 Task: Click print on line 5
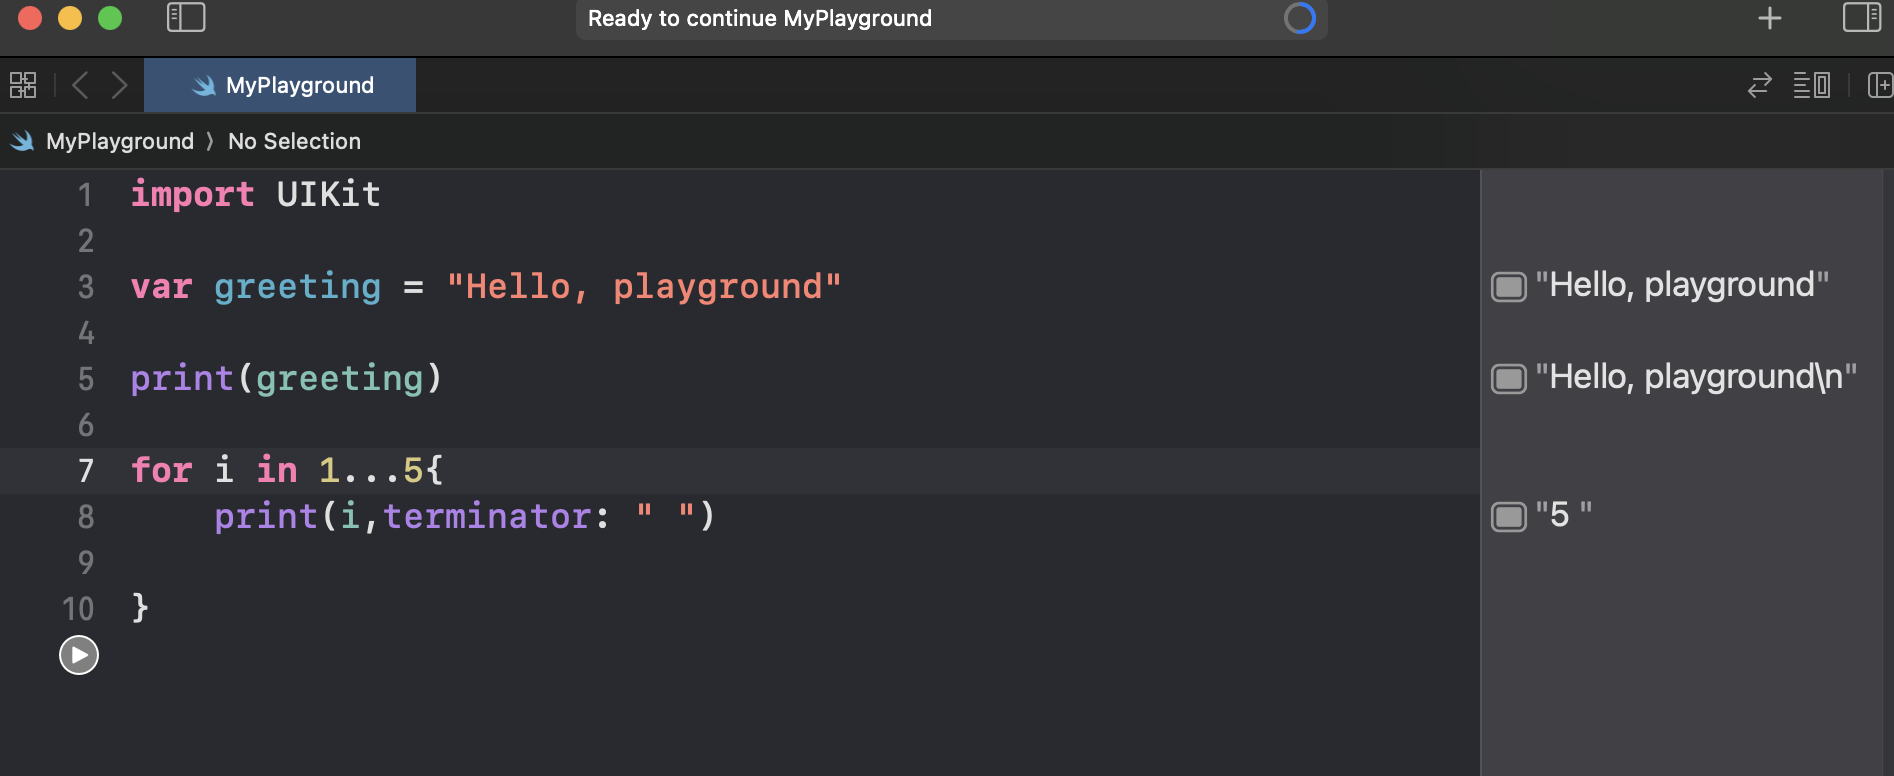(x=182, y=378)
